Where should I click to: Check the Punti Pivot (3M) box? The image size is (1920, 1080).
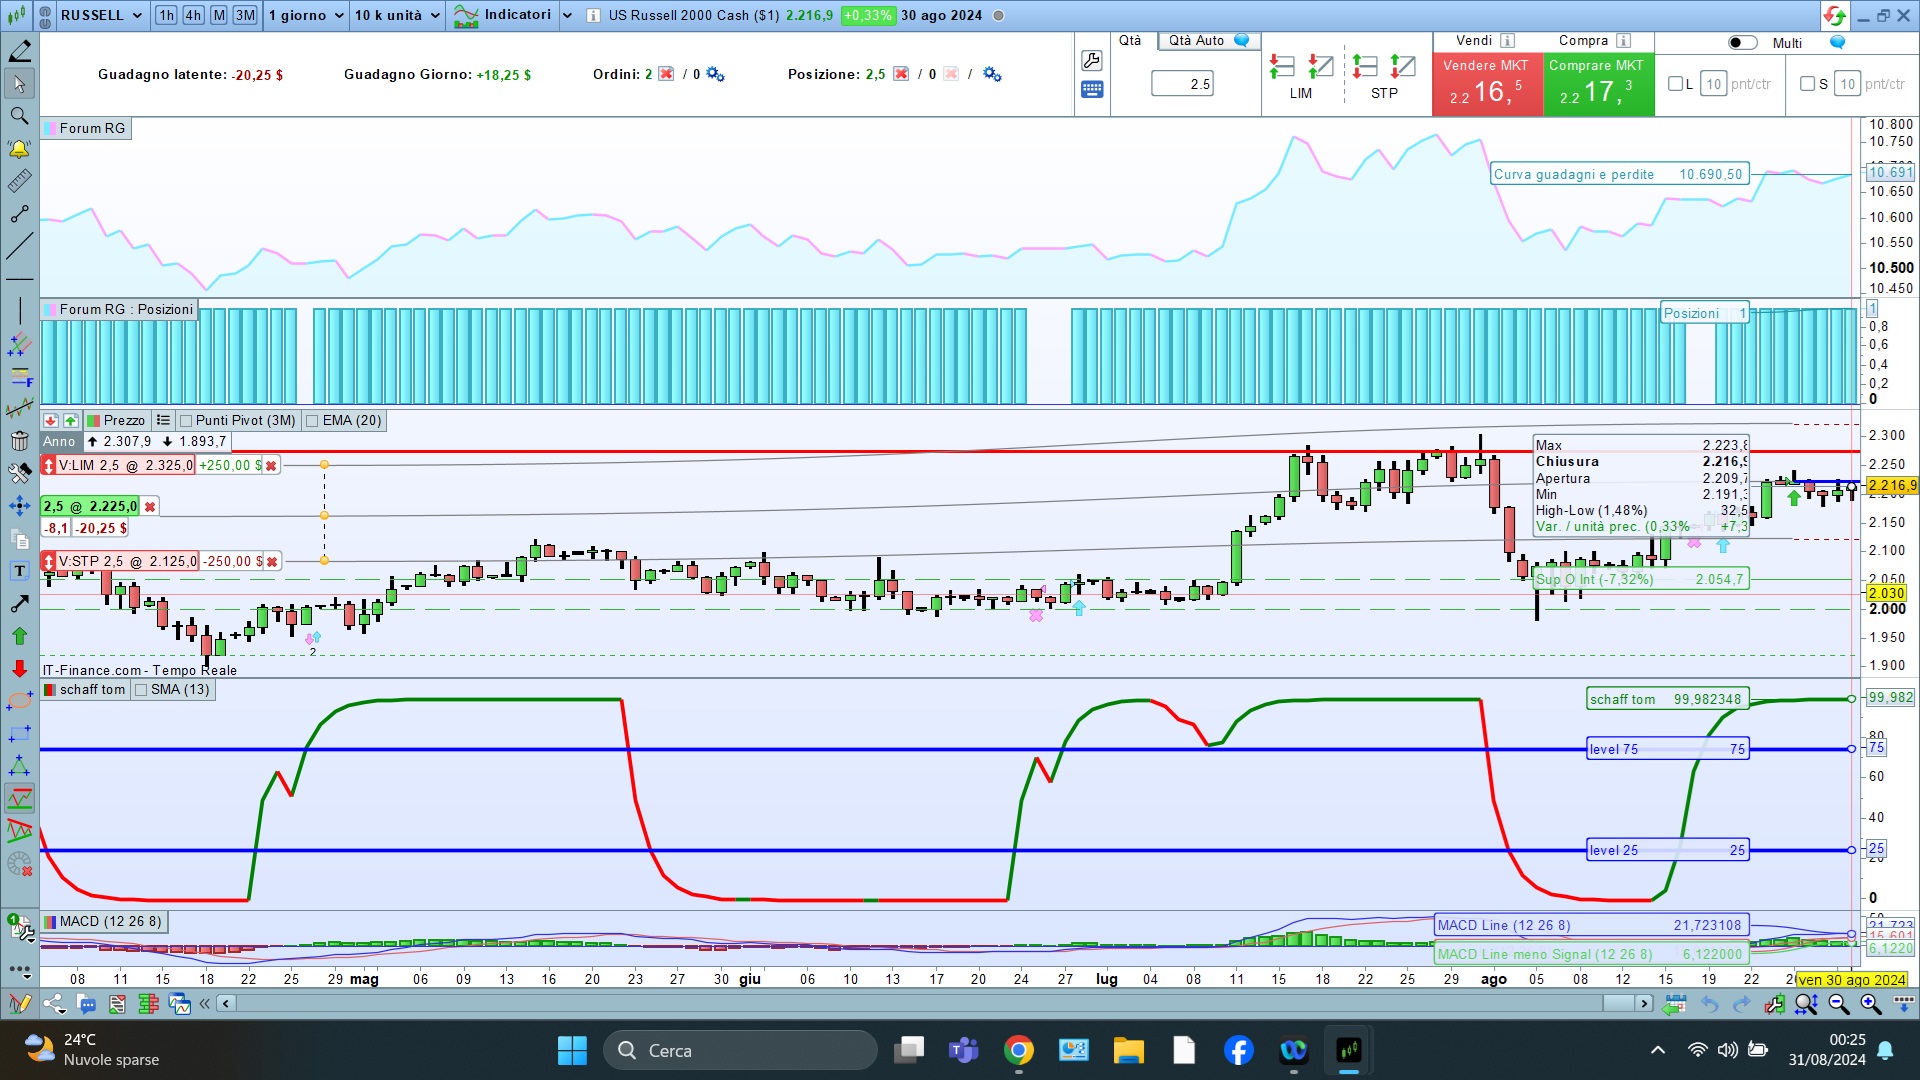tap(186, 421)
